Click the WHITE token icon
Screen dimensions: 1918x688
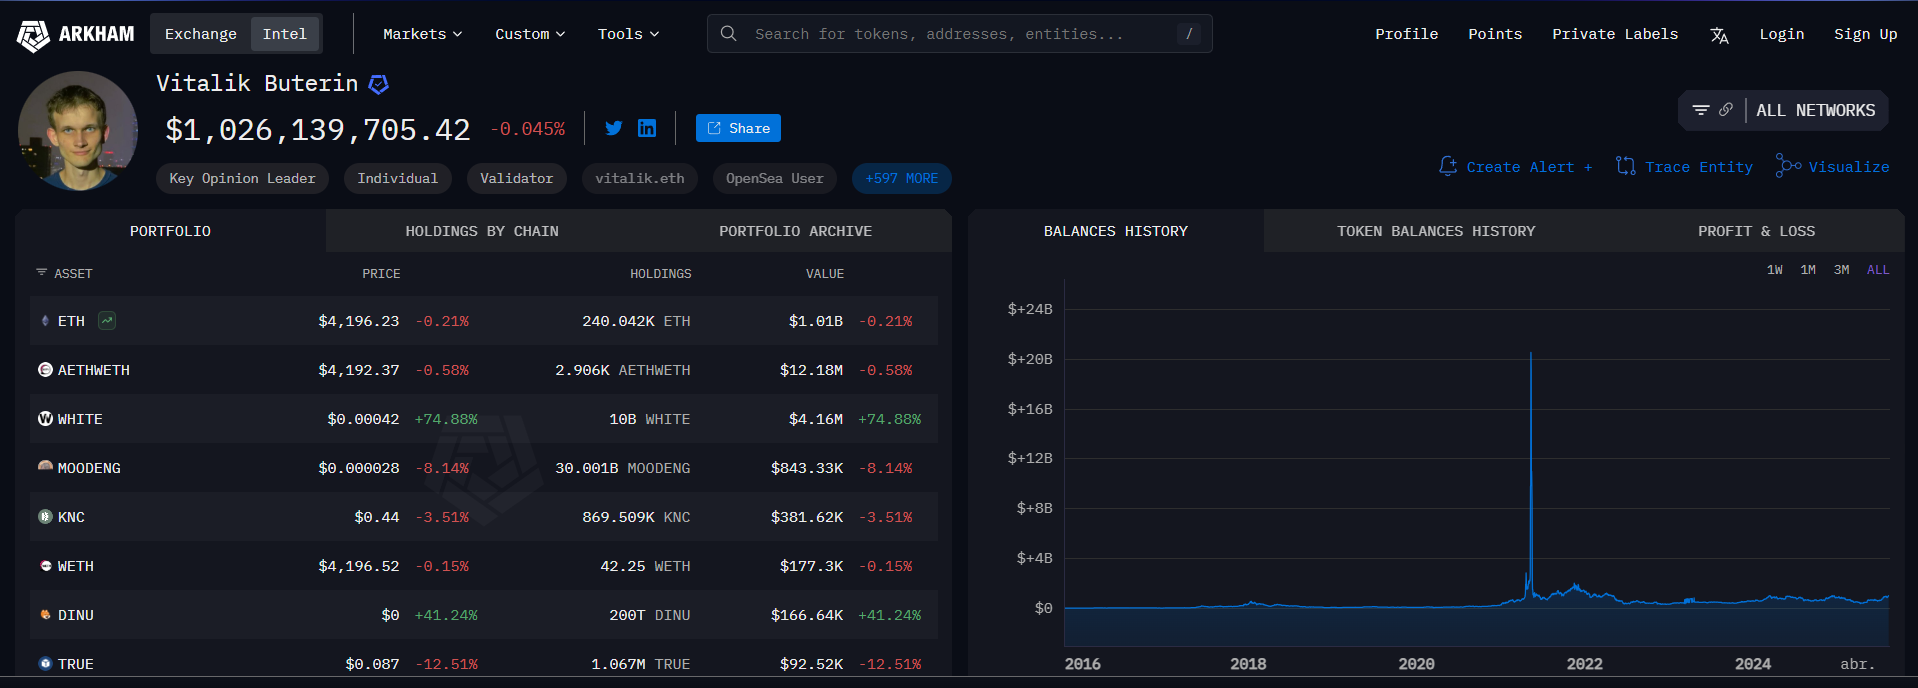45,419
